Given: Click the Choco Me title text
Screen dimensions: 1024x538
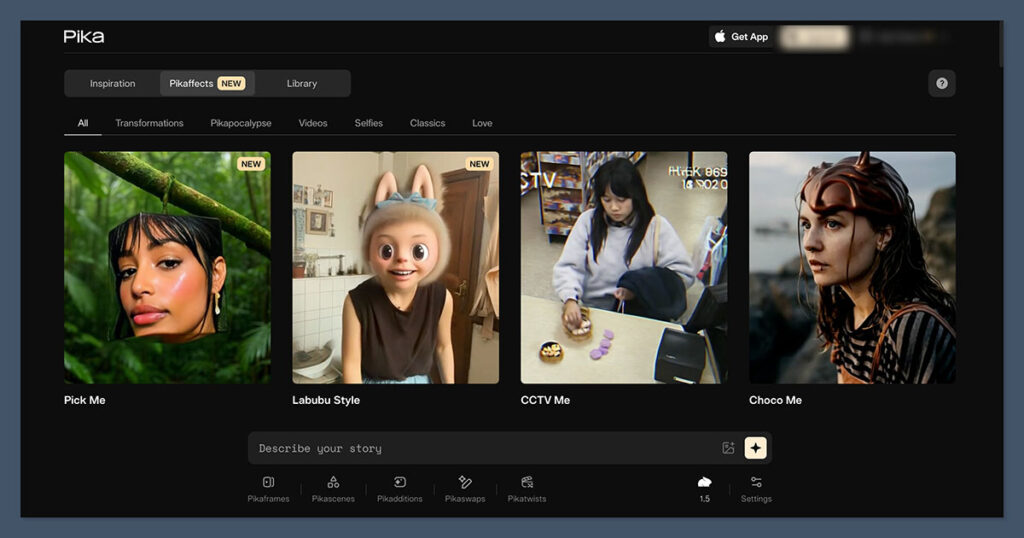Looking at the screenshot, I should (775, 400).
